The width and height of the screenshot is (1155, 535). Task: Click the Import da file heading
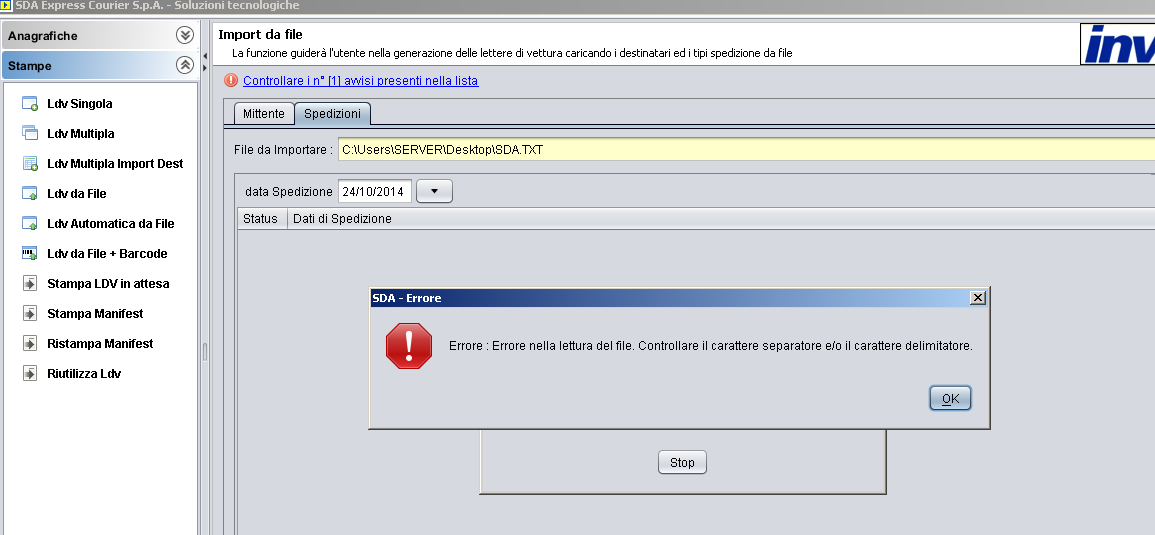[x=260, y=35]
